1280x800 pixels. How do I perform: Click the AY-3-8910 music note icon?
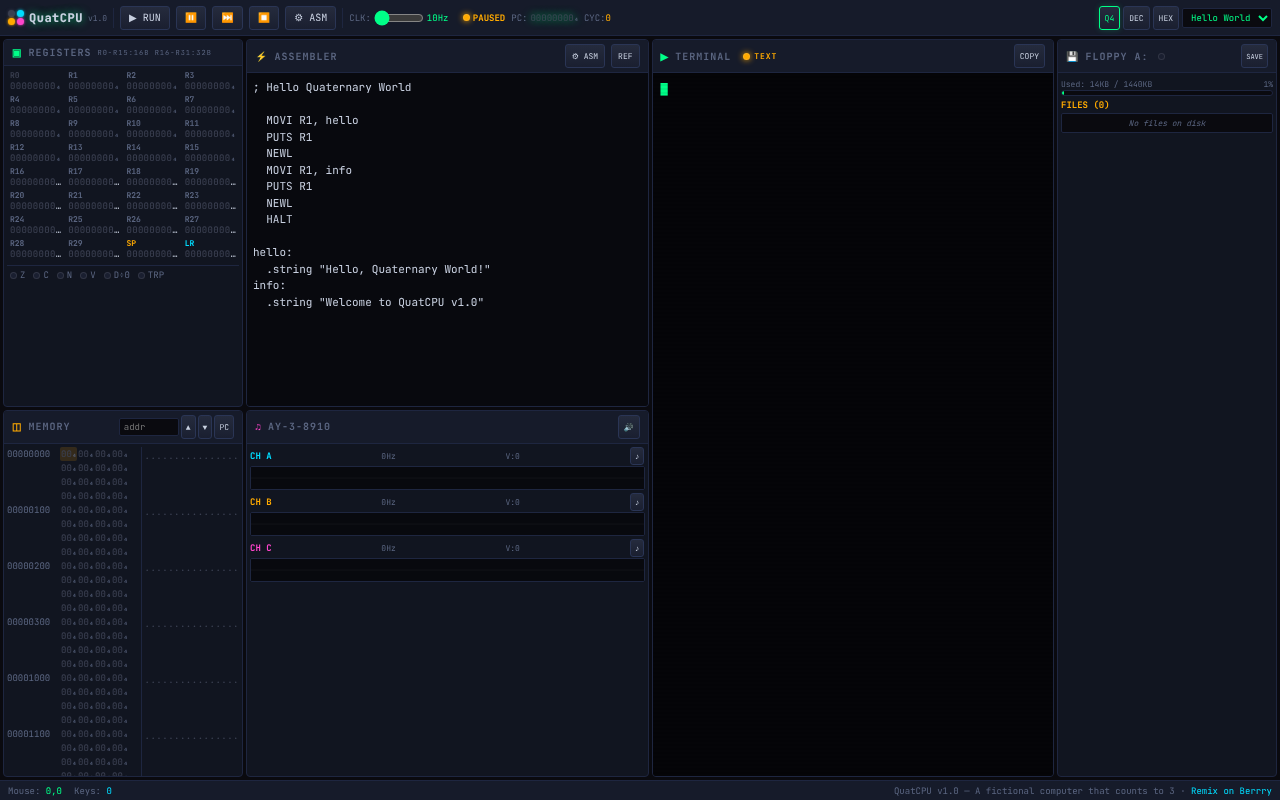pyautogui.click(x=258, y=427)
